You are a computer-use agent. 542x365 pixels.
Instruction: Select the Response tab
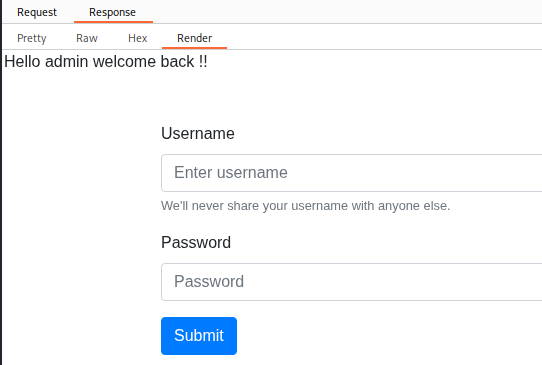click(x=112, y=12)
